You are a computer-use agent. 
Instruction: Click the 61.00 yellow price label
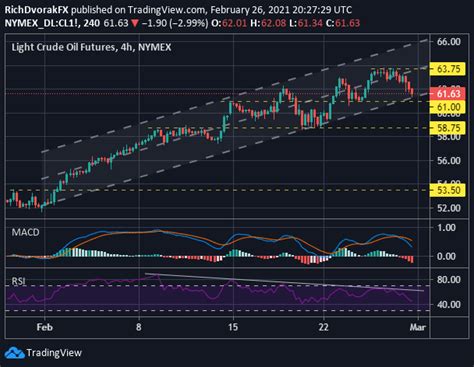pos(448,107)
